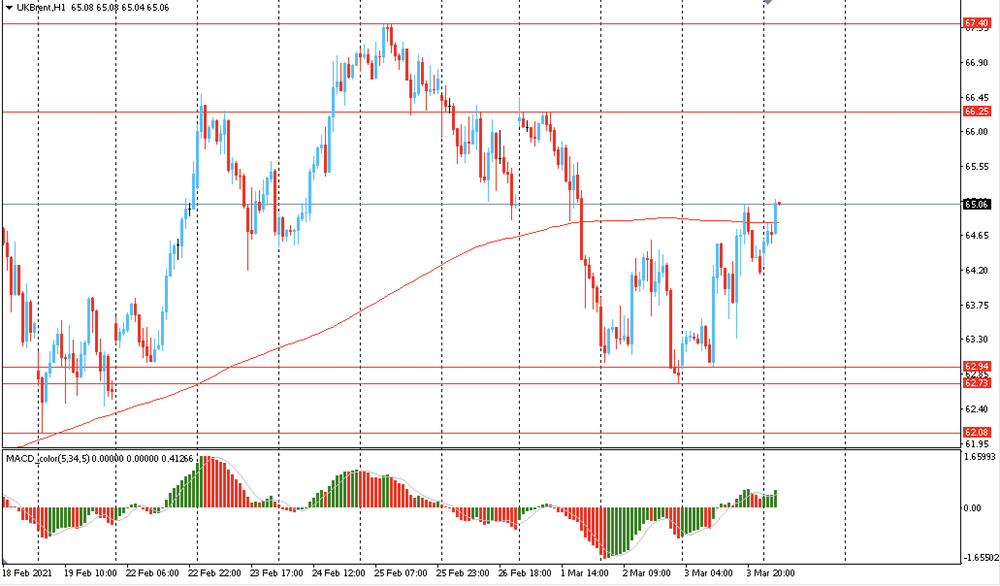Screen dimensions: 1000x586
Task: Click the 22 Feb 22:00 time label
Action: (215, 573)
